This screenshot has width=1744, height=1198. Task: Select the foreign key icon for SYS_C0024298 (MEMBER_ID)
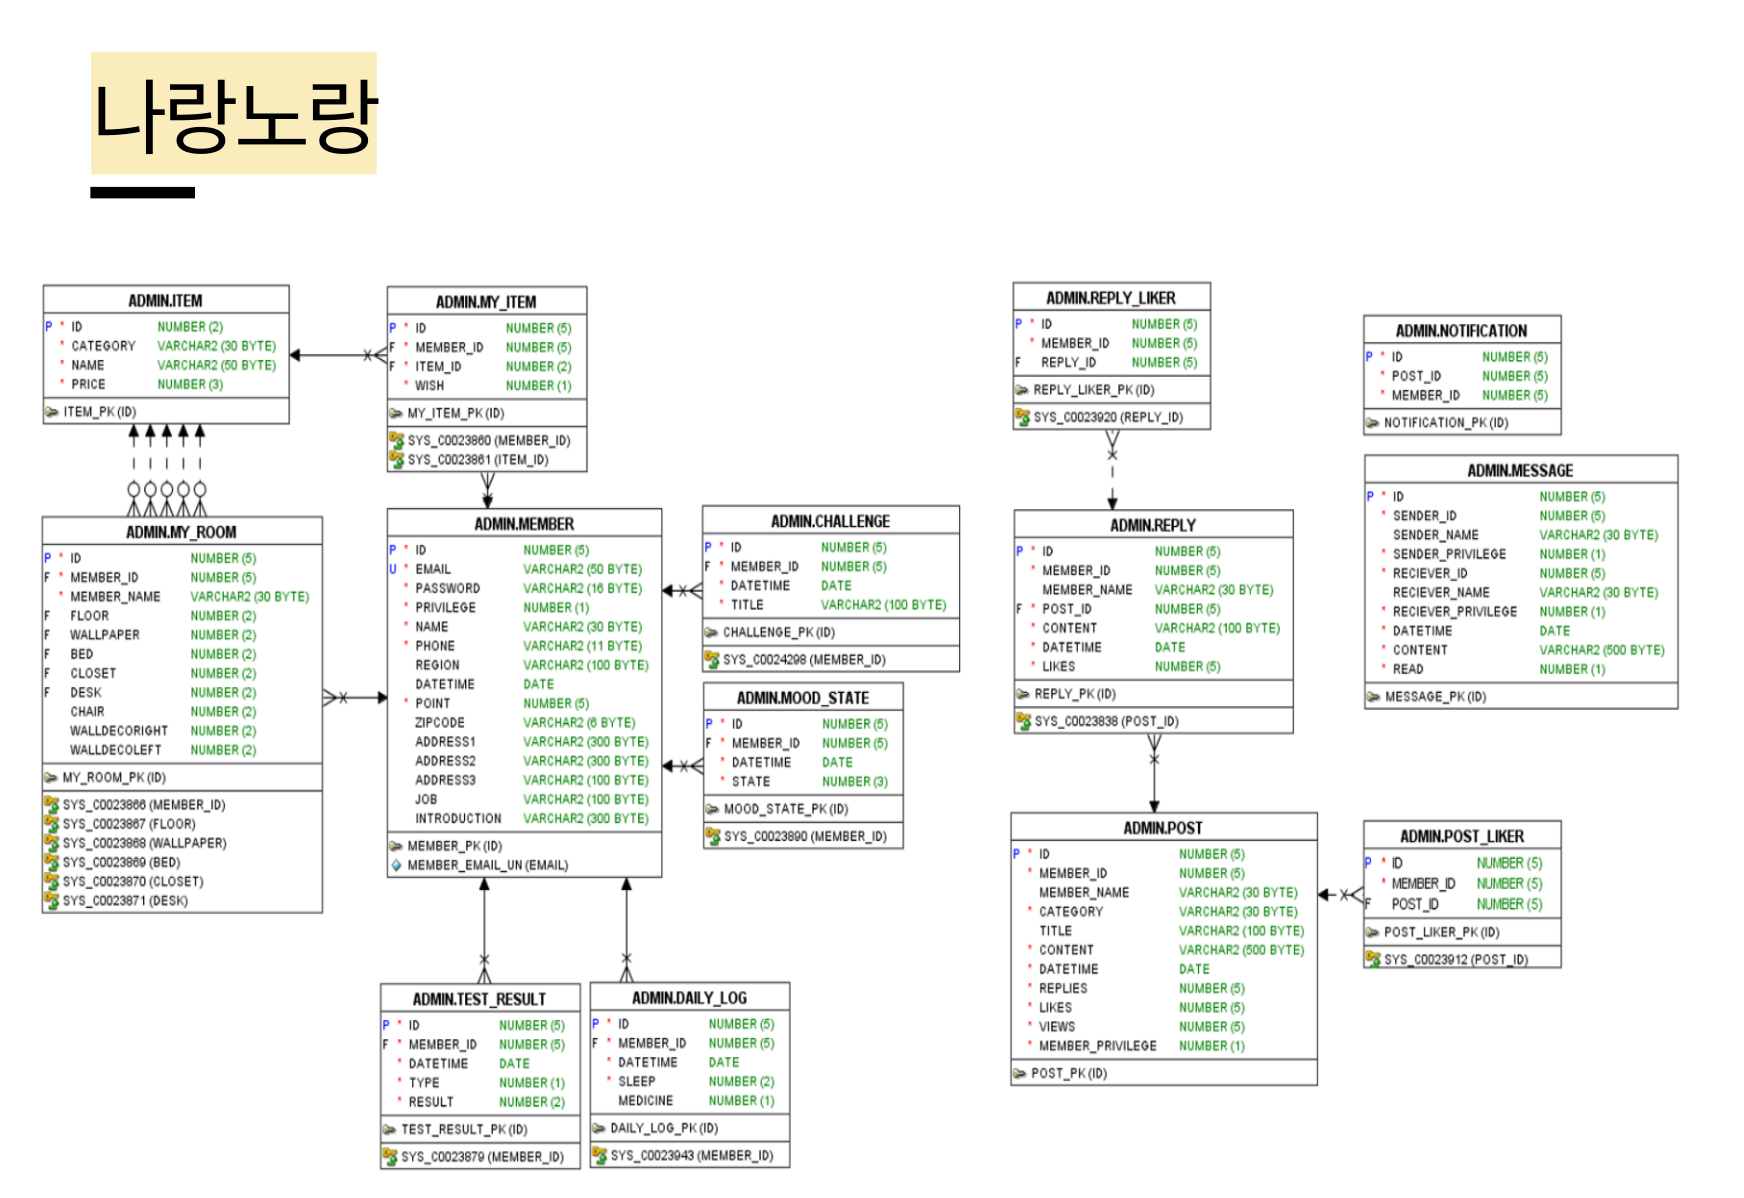click(712, 660)
